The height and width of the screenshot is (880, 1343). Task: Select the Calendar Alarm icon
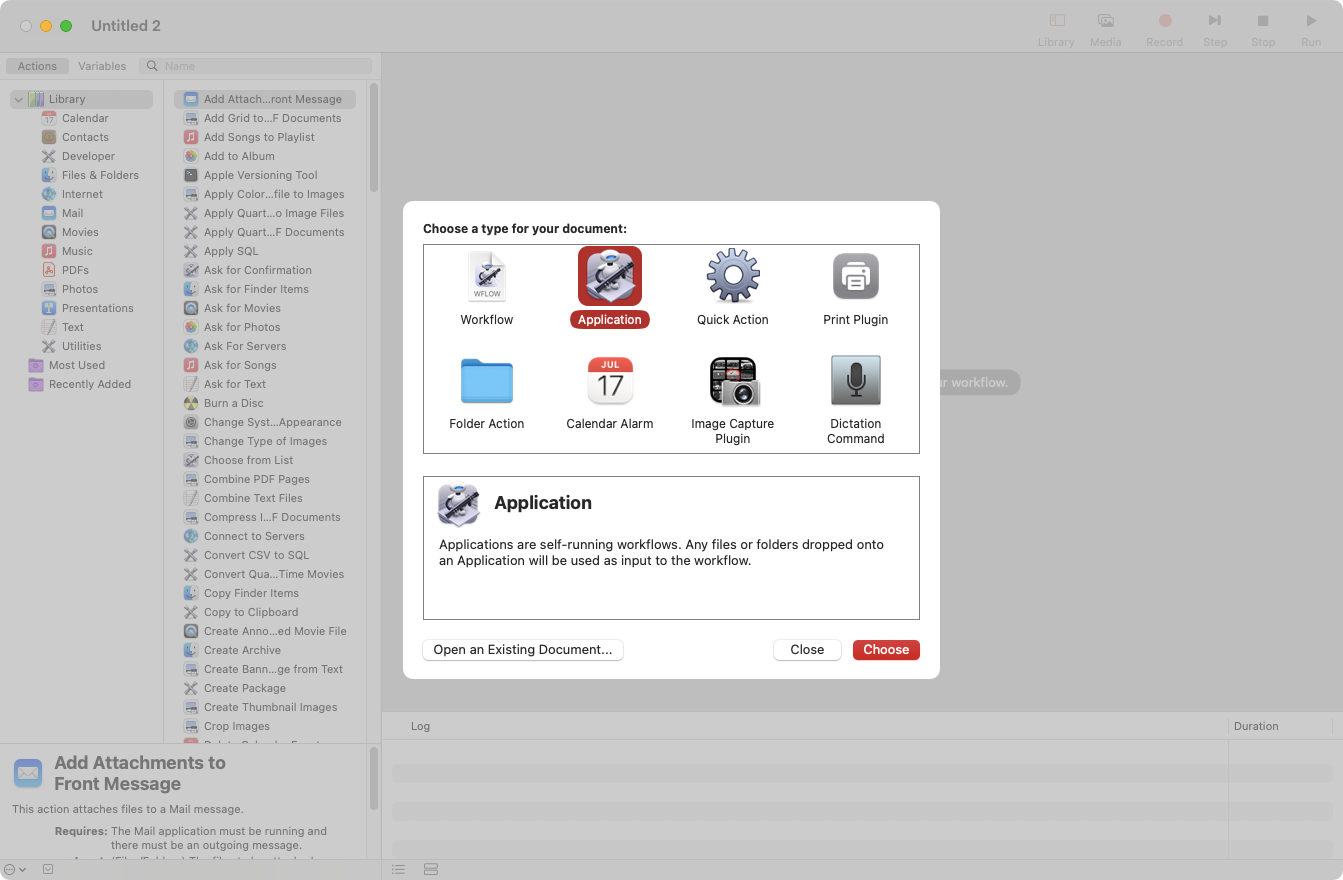[x=610, y=380]
